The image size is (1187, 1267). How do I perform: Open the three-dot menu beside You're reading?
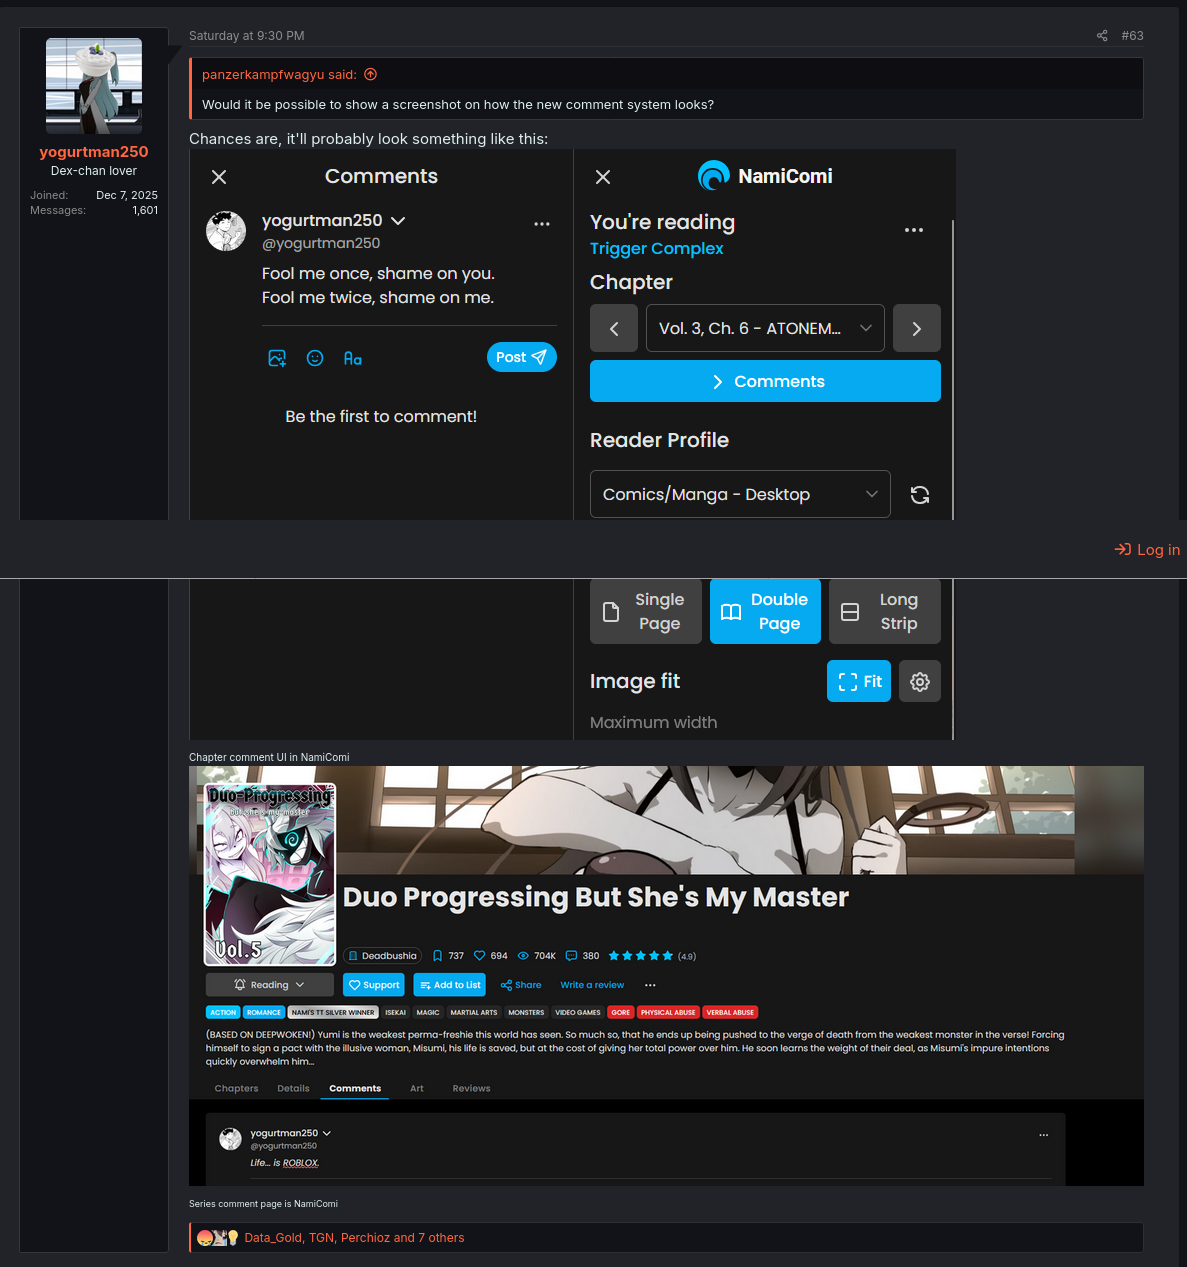(x=914, y=230)
